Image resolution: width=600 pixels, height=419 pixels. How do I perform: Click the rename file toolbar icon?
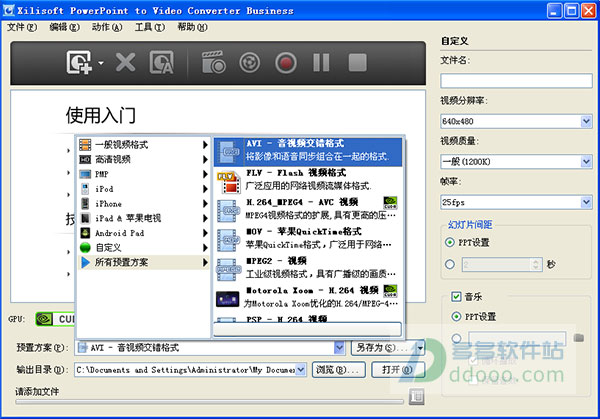(x=161, y=62)
